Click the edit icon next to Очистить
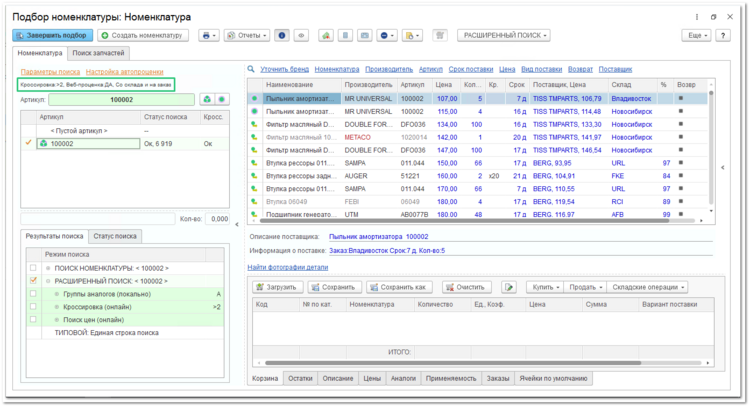 tap(509, 287)
